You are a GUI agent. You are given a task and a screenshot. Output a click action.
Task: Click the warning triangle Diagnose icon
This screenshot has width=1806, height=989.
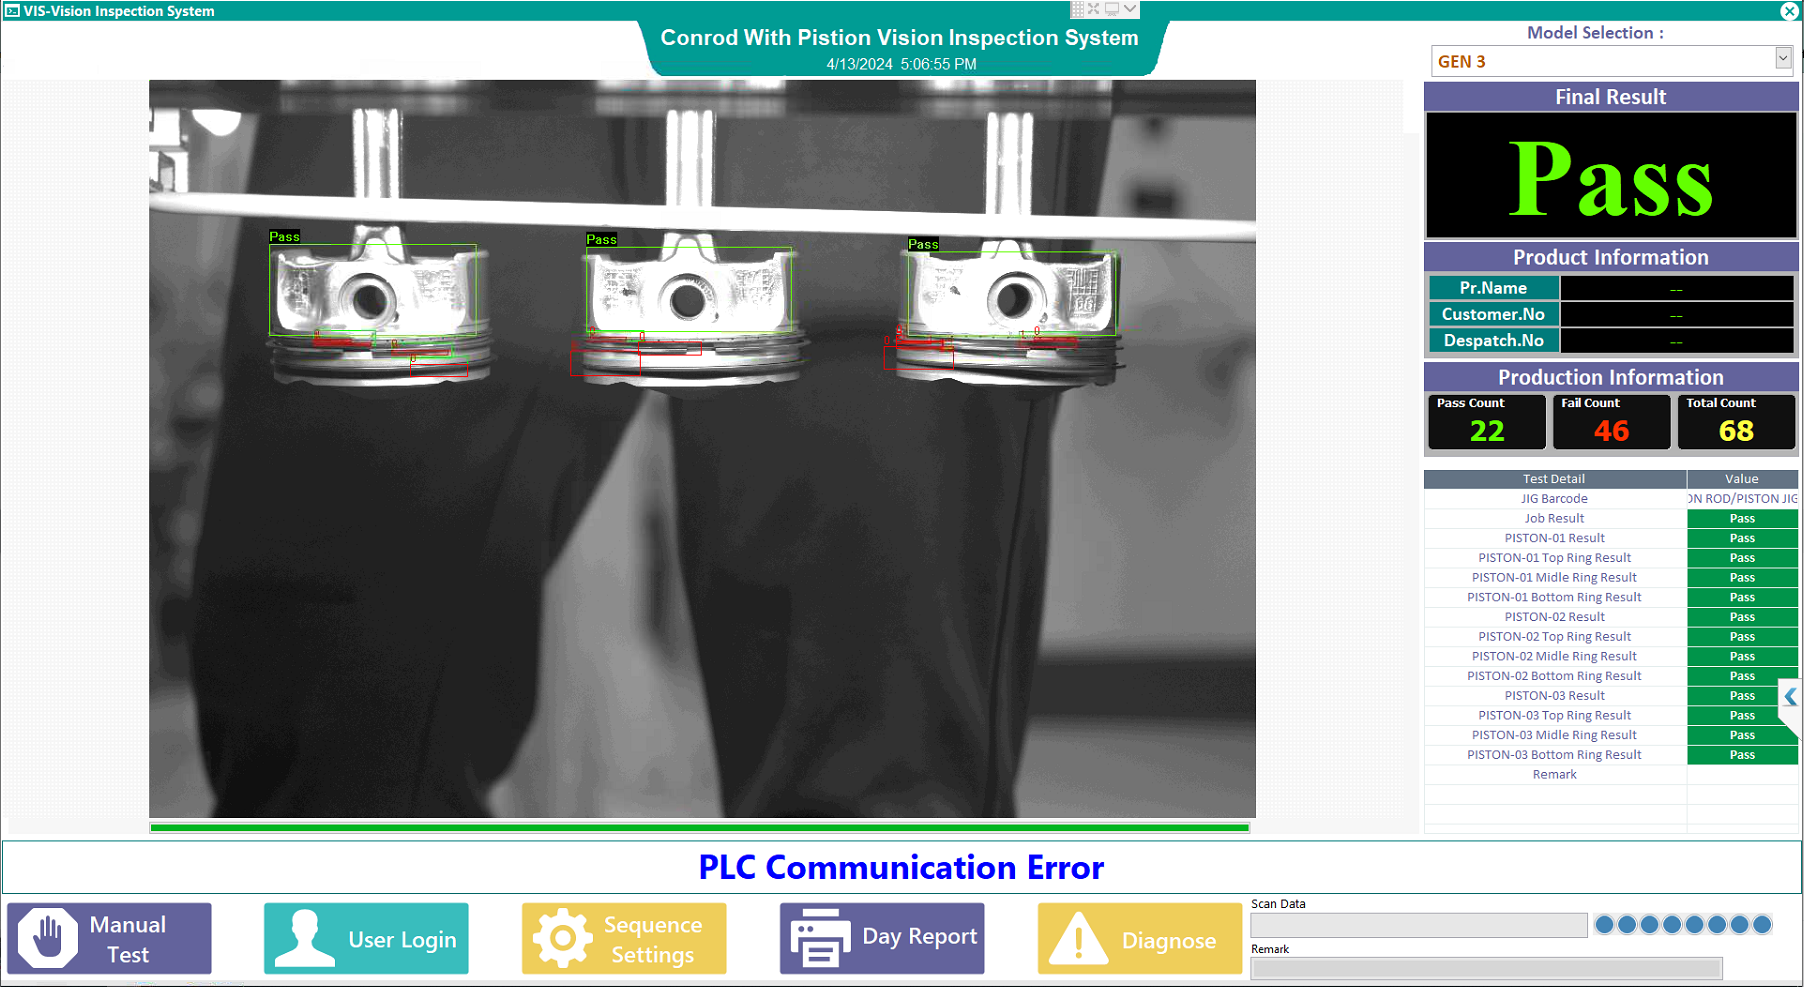click(x=1077, y=939)
